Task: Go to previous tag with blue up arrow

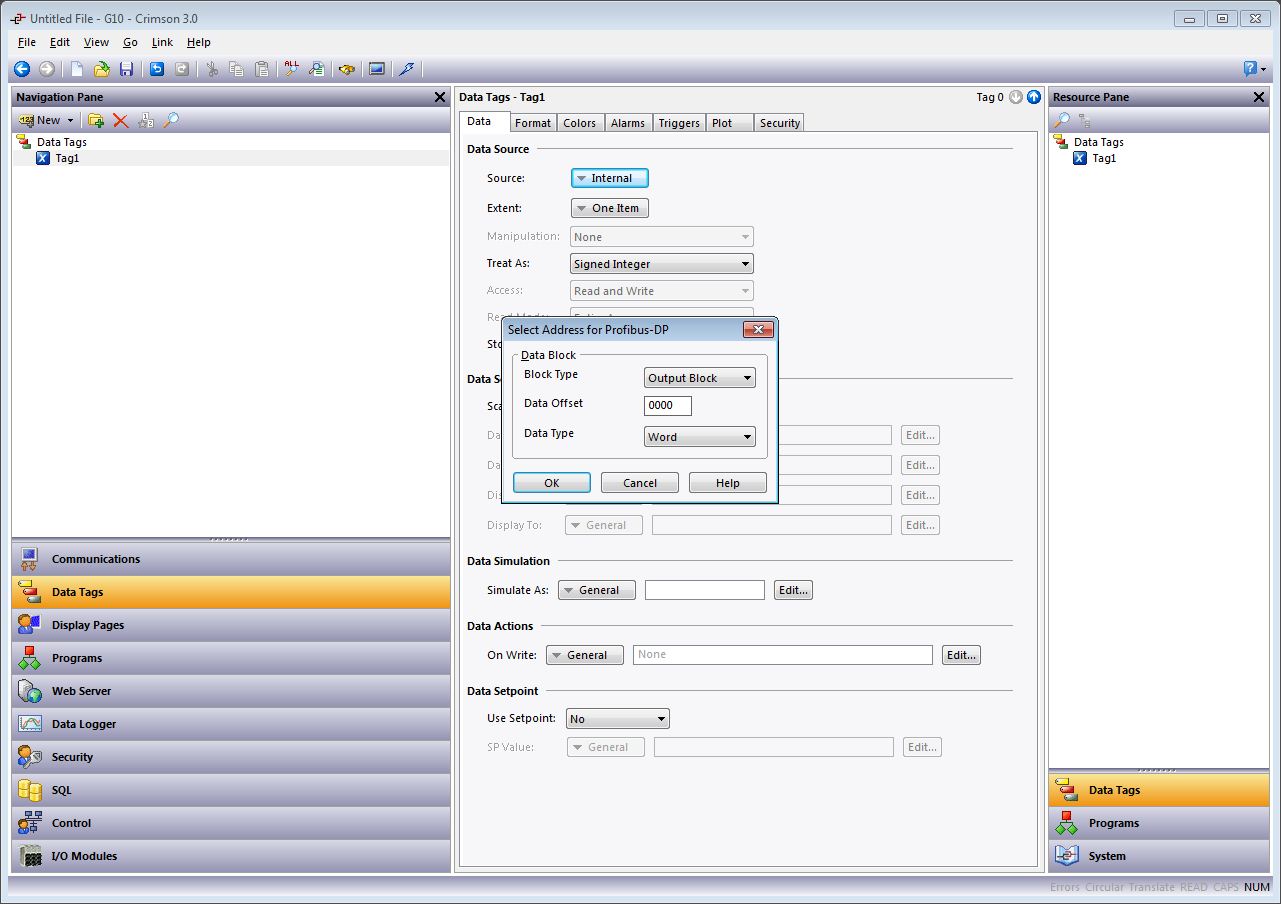Action: (1034, 97)
